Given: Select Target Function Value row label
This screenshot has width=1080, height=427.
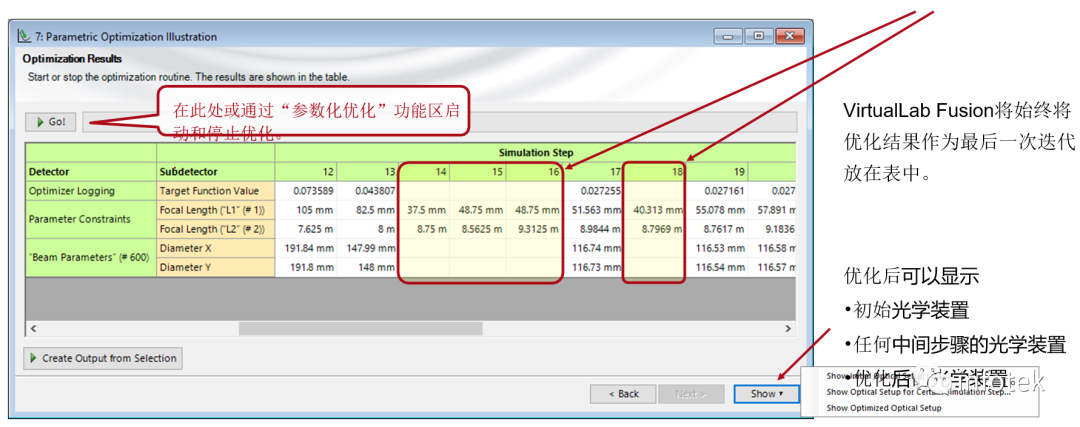Looking at the screenshot, I should [216, 190].
